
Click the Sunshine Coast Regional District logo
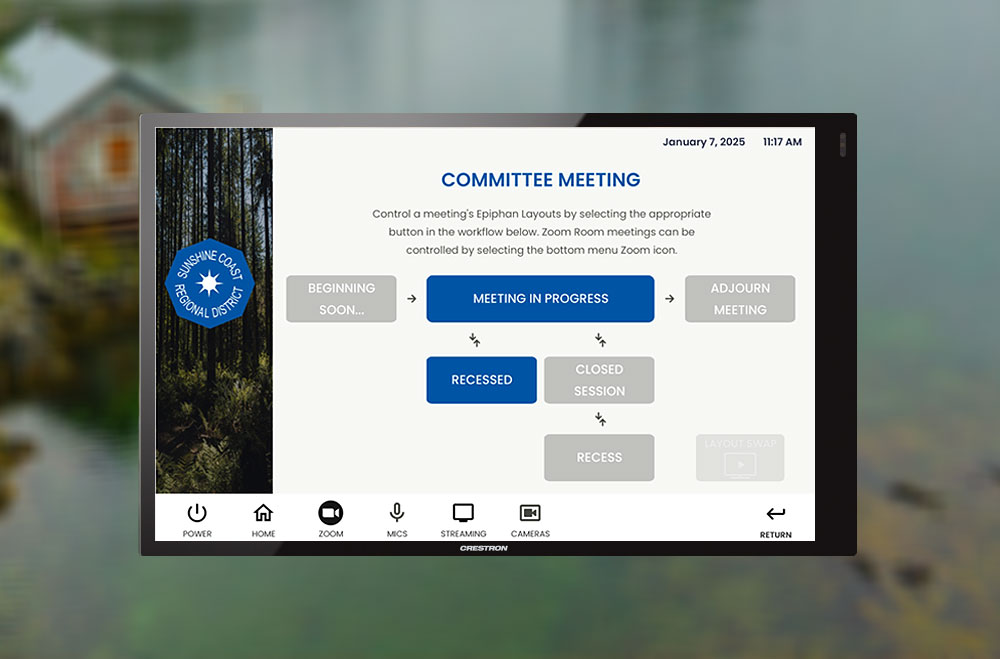(210, 283)
